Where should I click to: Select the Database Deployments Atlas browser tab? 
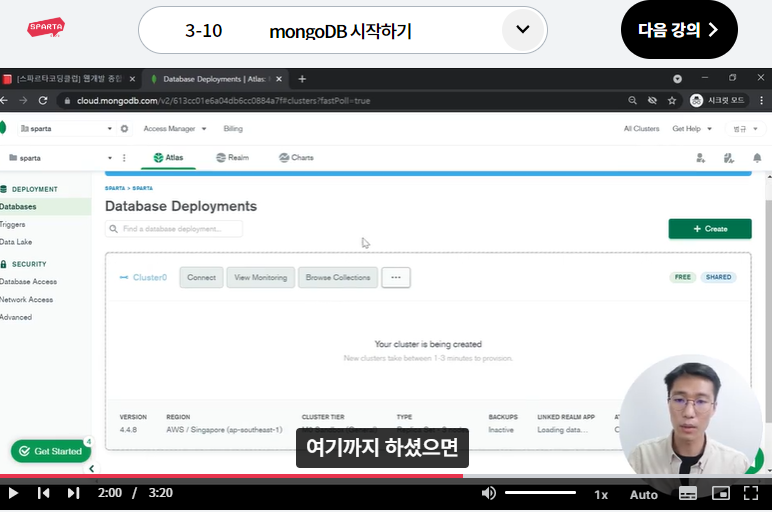coord(217,79)
